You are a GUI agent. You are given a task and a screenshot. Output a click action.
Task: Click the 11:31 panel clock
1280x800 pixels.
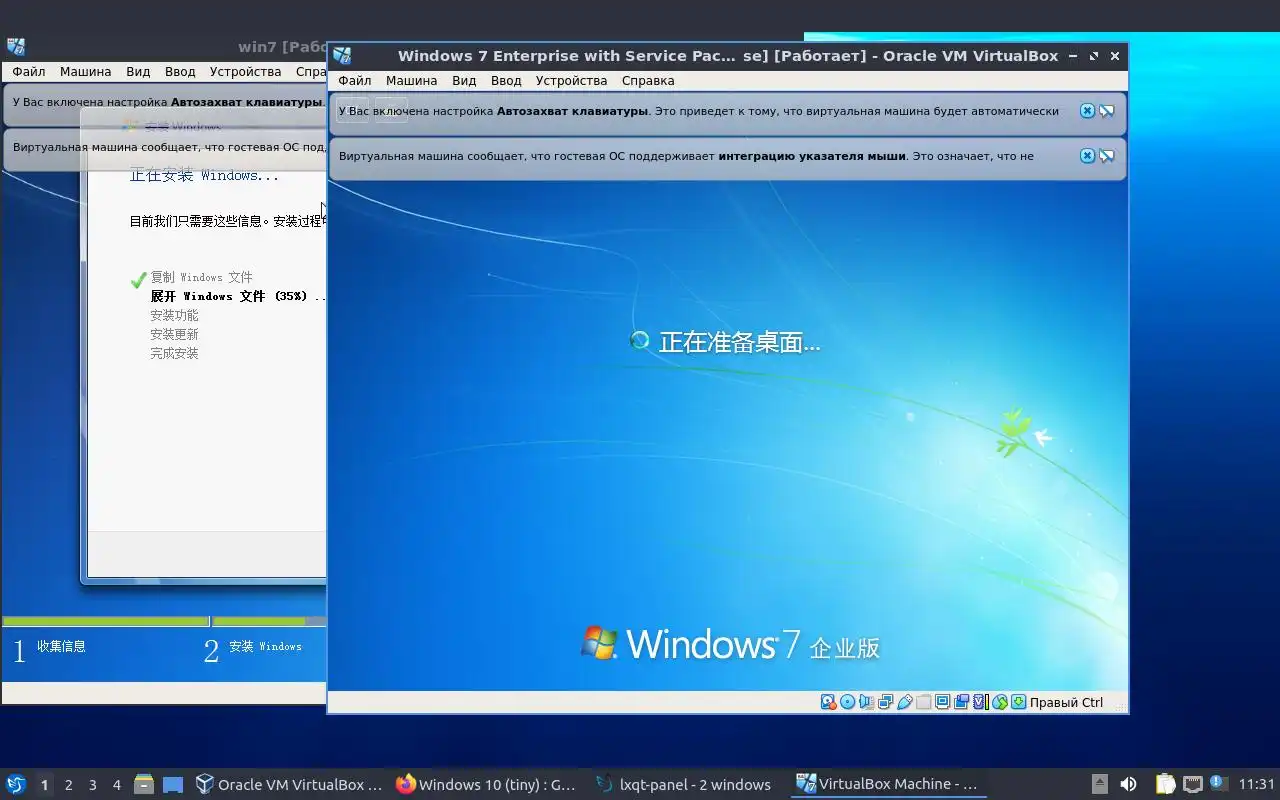tap(1256, 784)
